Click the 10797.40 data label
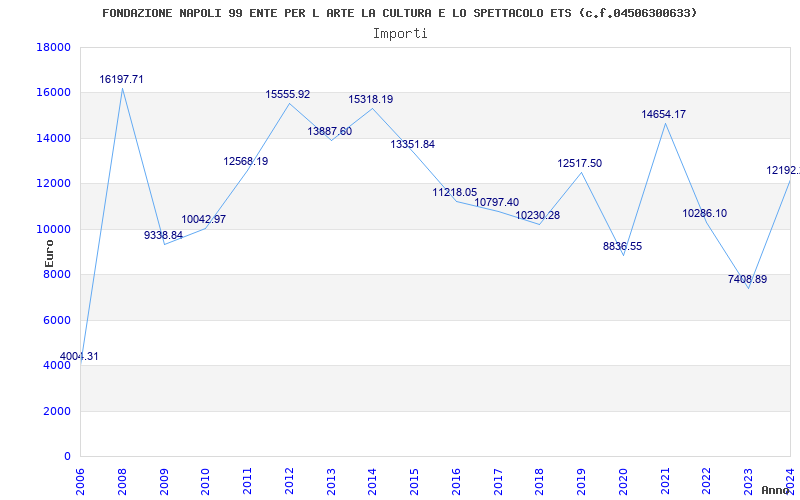The width and height of the screenshot is (800, 500). 496,203
